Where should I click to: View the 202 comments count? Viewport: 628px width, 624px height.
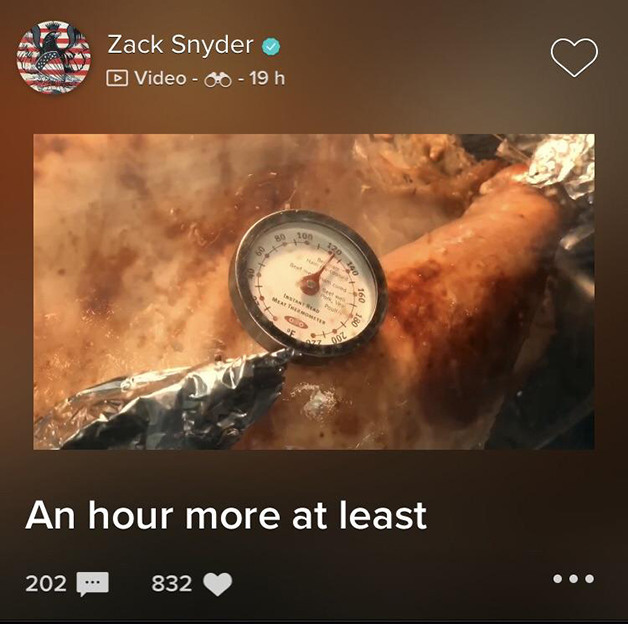[46, 584]
